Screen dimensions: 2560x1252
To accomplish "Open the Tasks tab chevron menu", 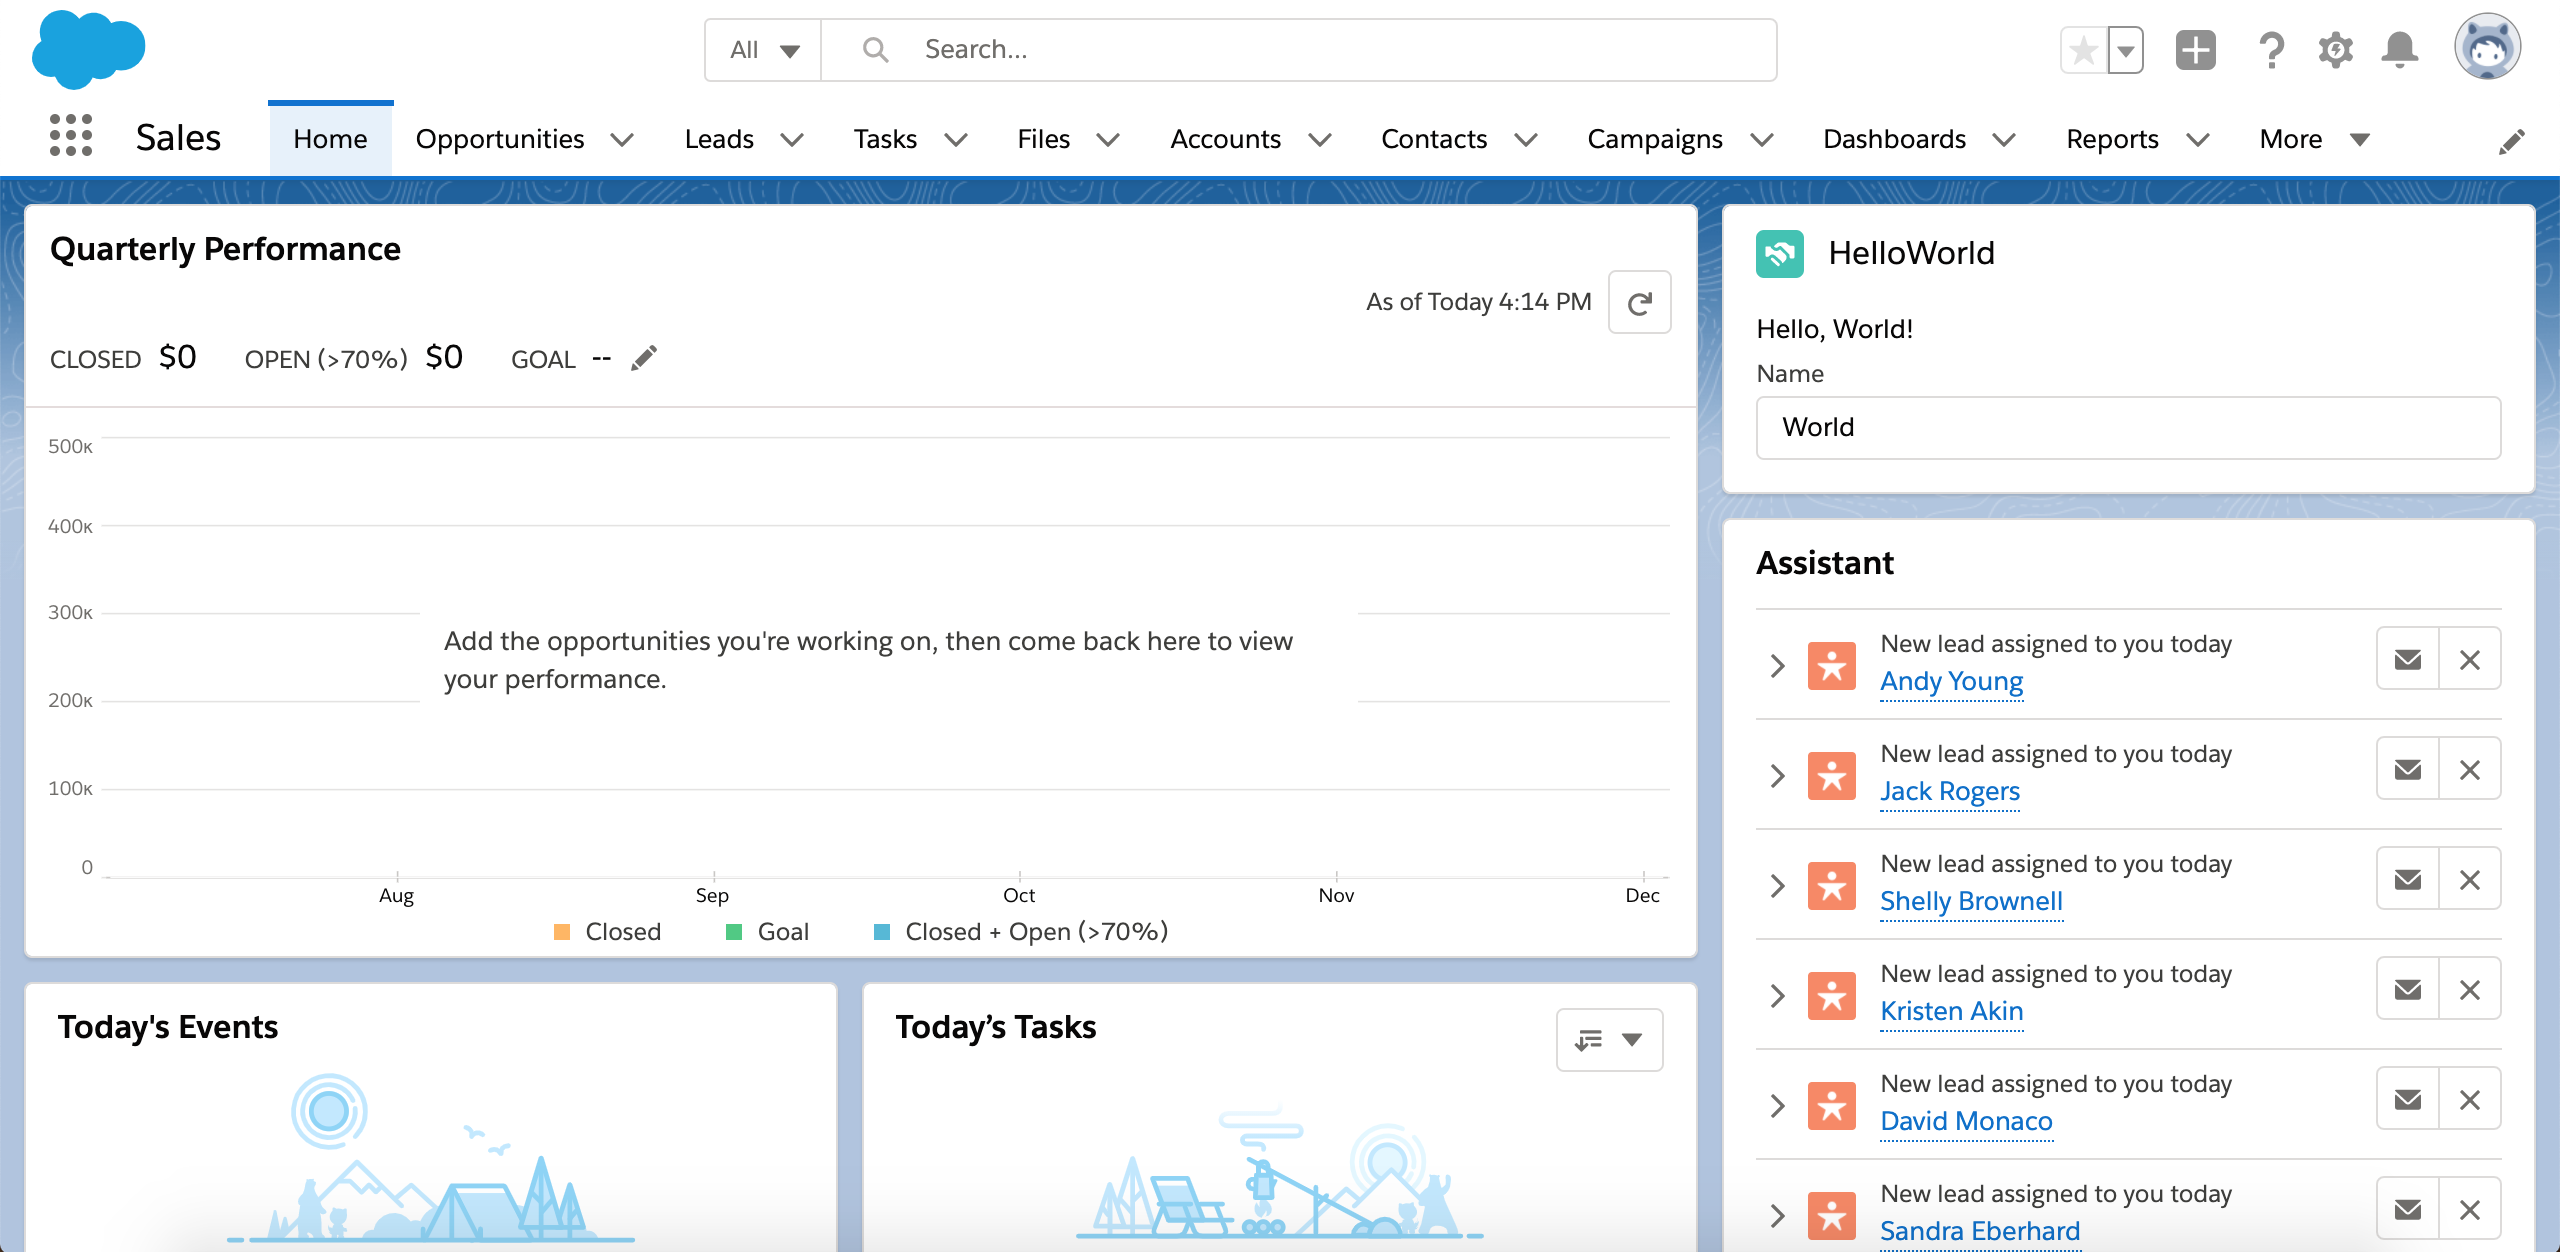I will click(956, 140).
